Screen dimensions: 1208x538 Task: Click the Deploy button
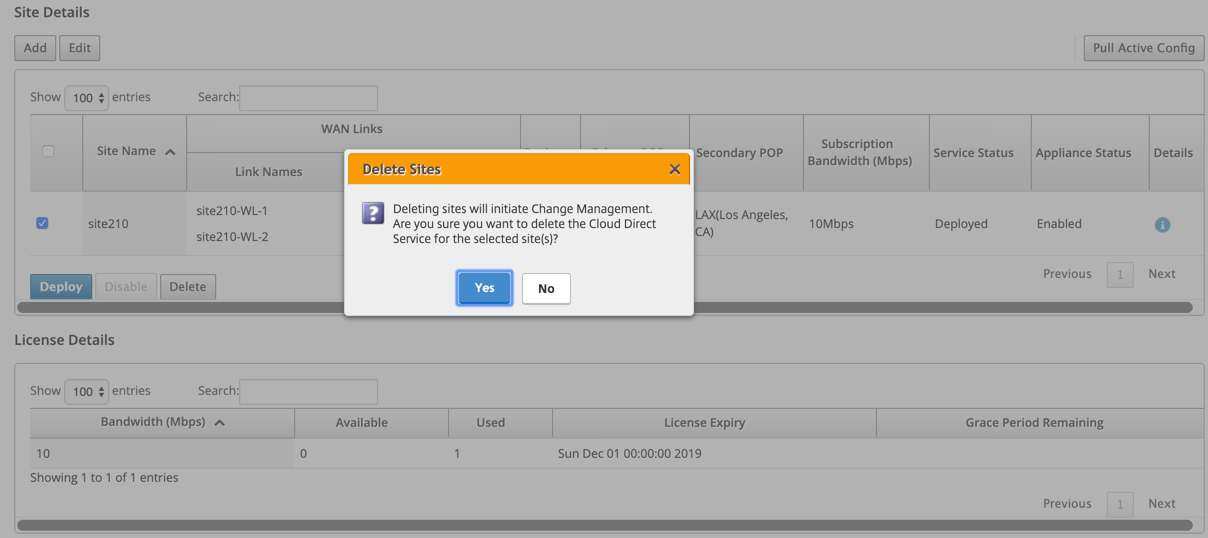61,286
